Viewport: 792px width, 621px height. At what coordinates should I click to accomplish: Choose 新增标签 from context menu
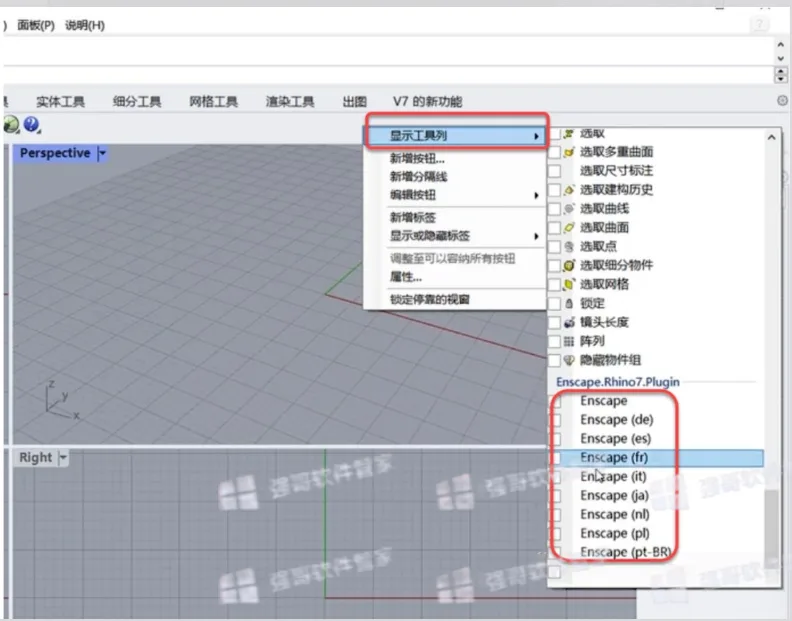[x=413, y=218]
